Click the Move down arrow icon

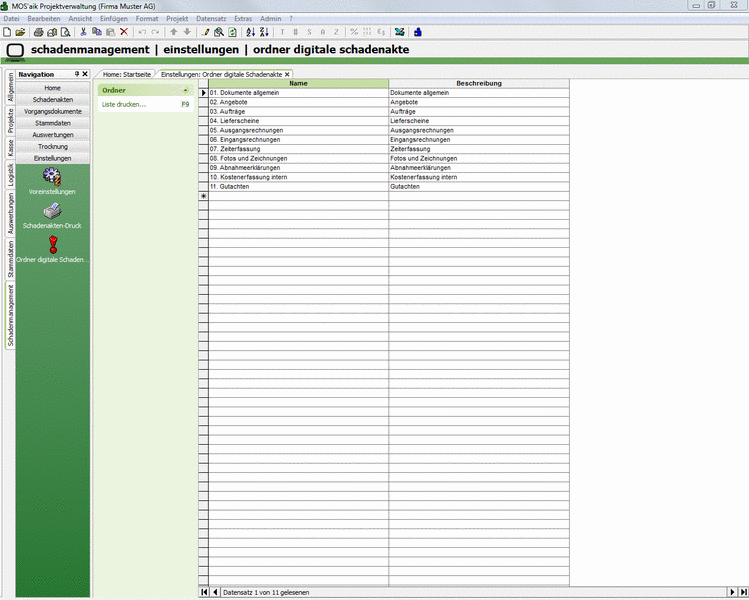pos(187,32)
